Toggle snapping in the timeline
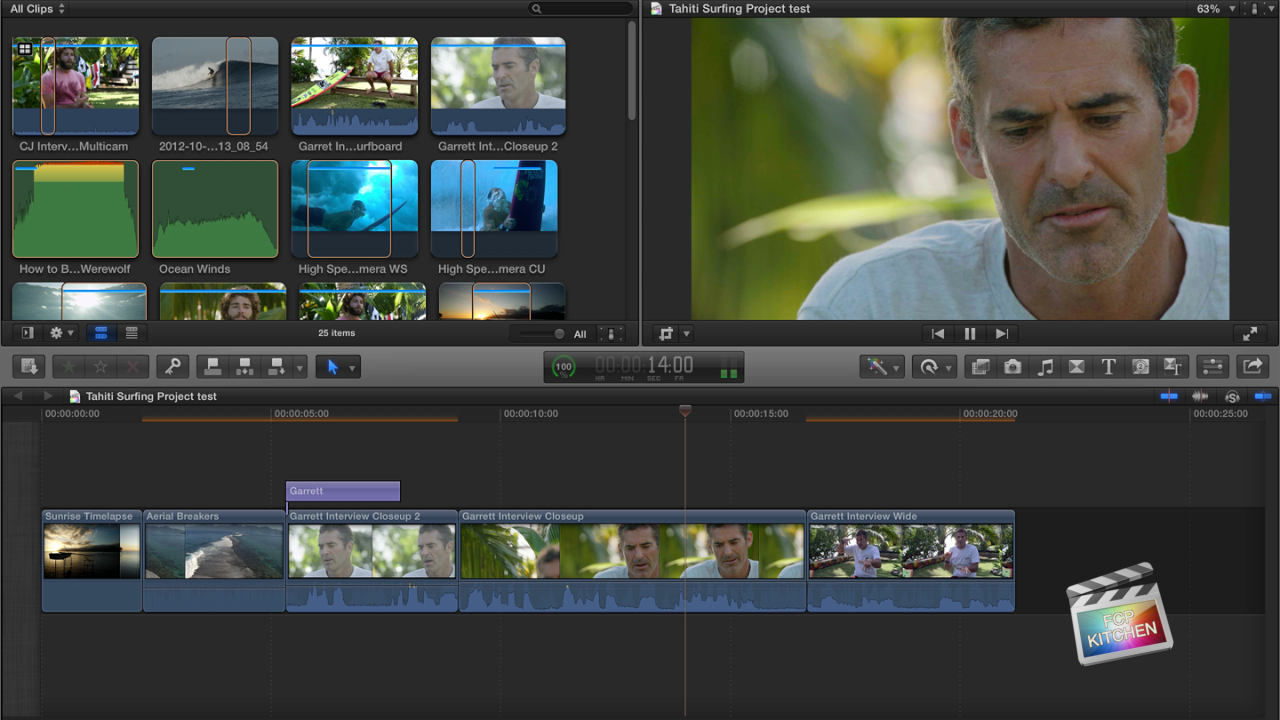1280x720 pixels. point(1262,396)
